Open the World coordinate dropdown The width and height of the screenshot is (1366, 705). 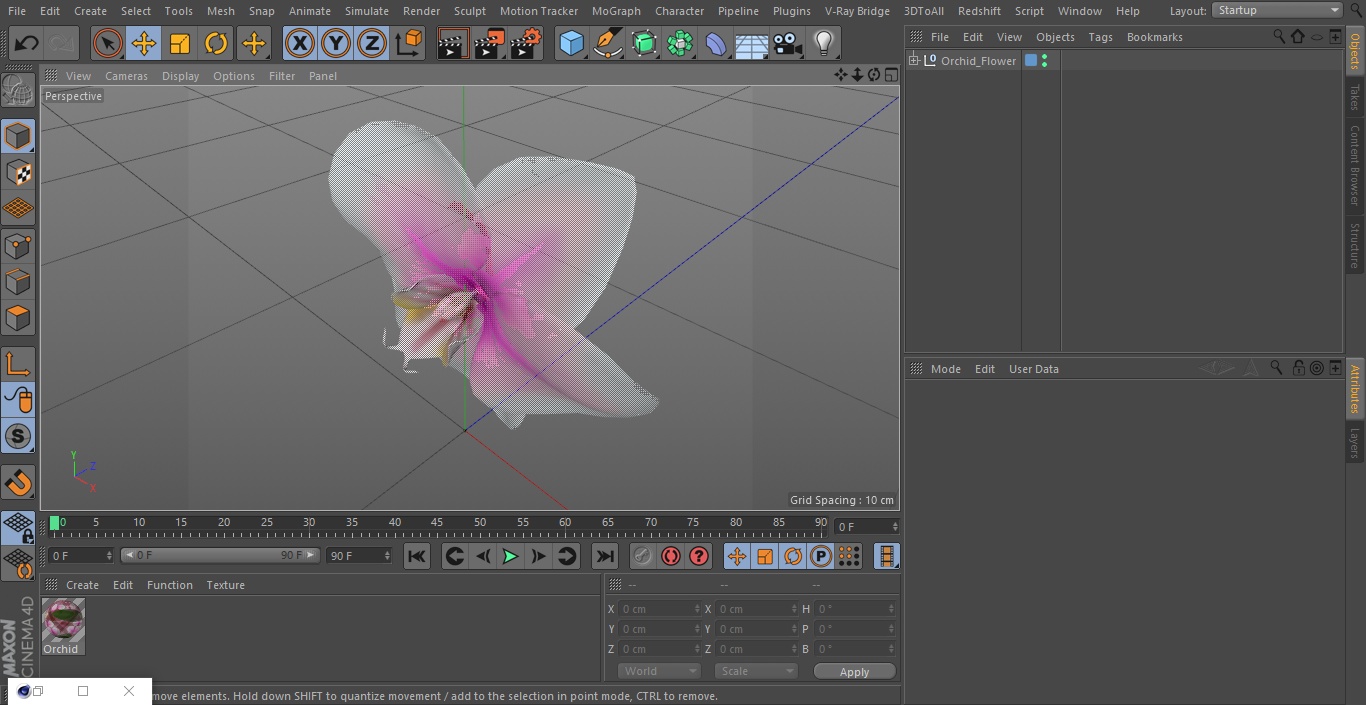tap(659, 671)
